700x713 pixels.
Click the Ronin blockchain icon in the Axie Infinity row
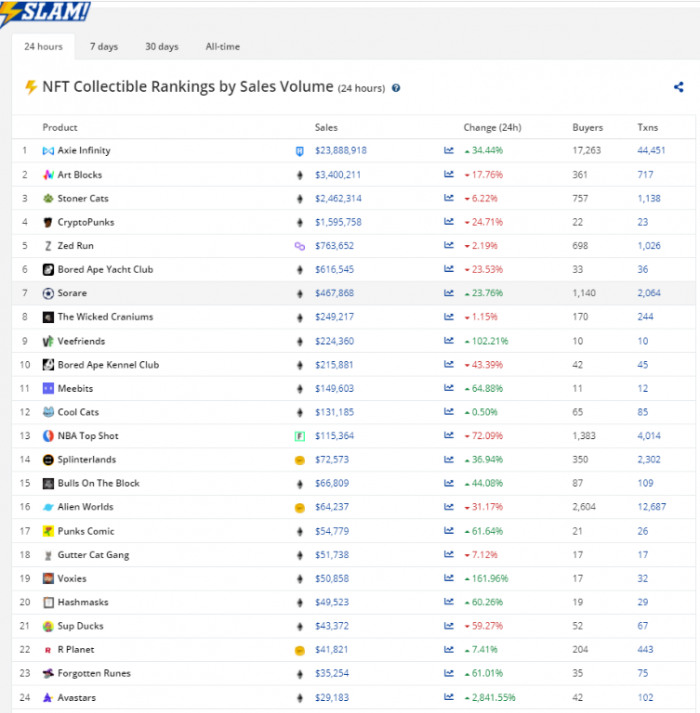[299, 151]
